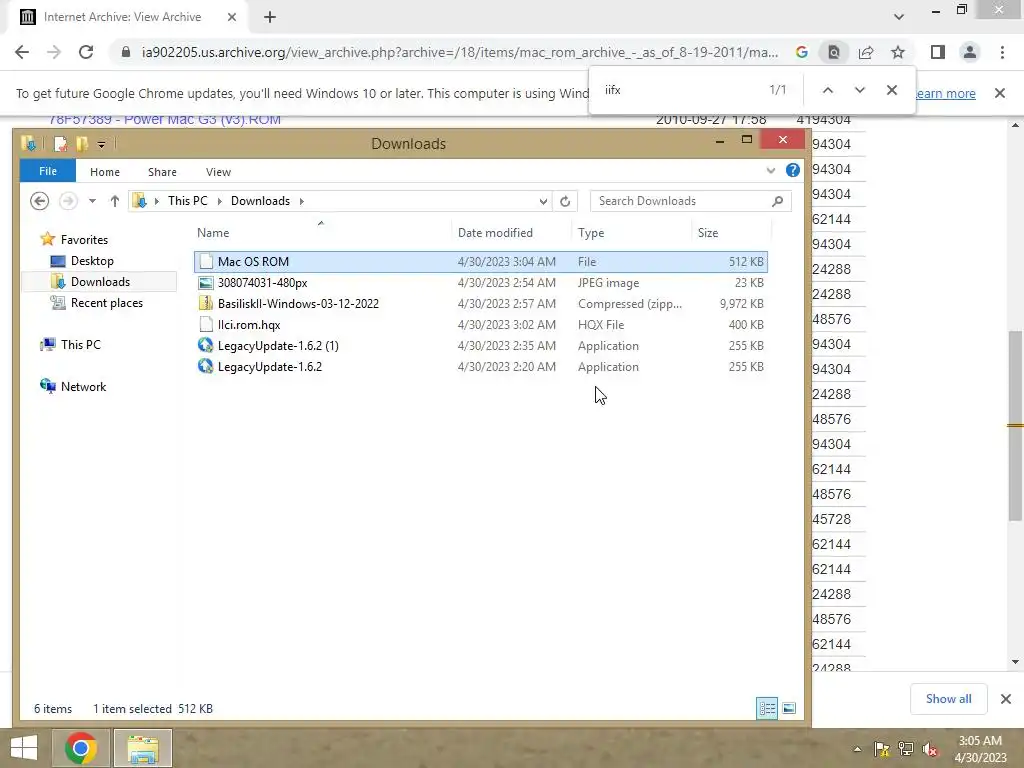
Task: Click New folder quick access icon
Action: [82, 144]
